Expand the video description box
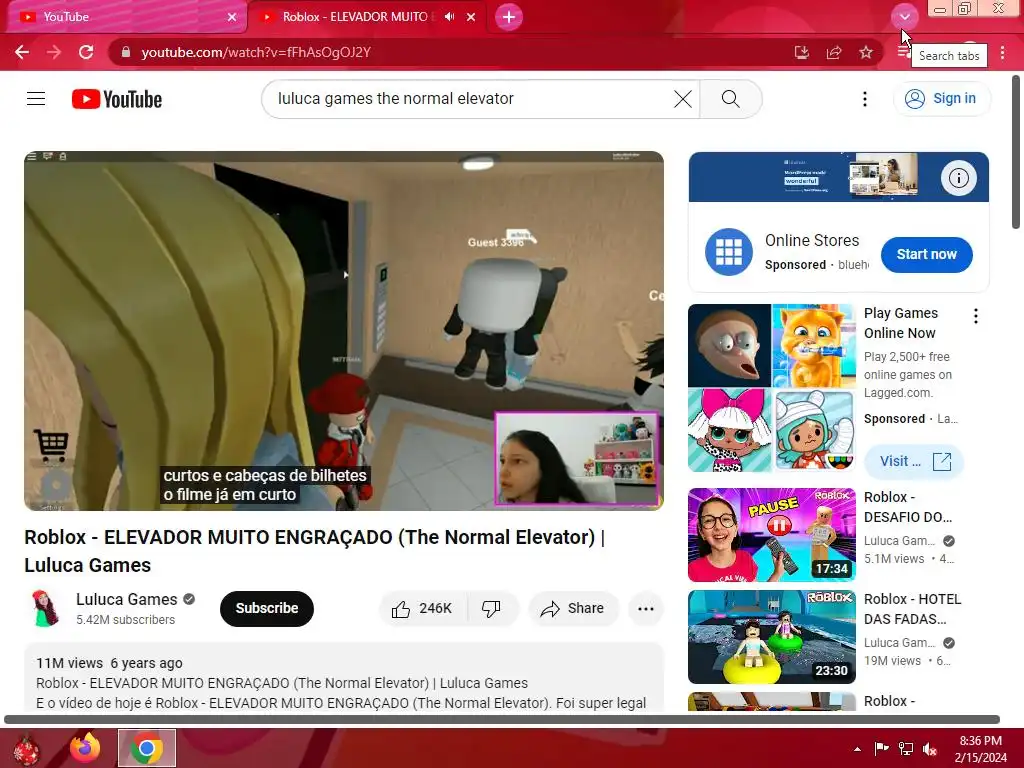 344,679
